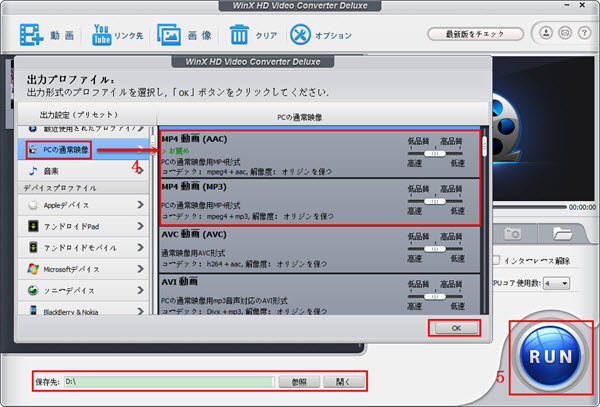Click the add video film icon

tap(31, 34)
